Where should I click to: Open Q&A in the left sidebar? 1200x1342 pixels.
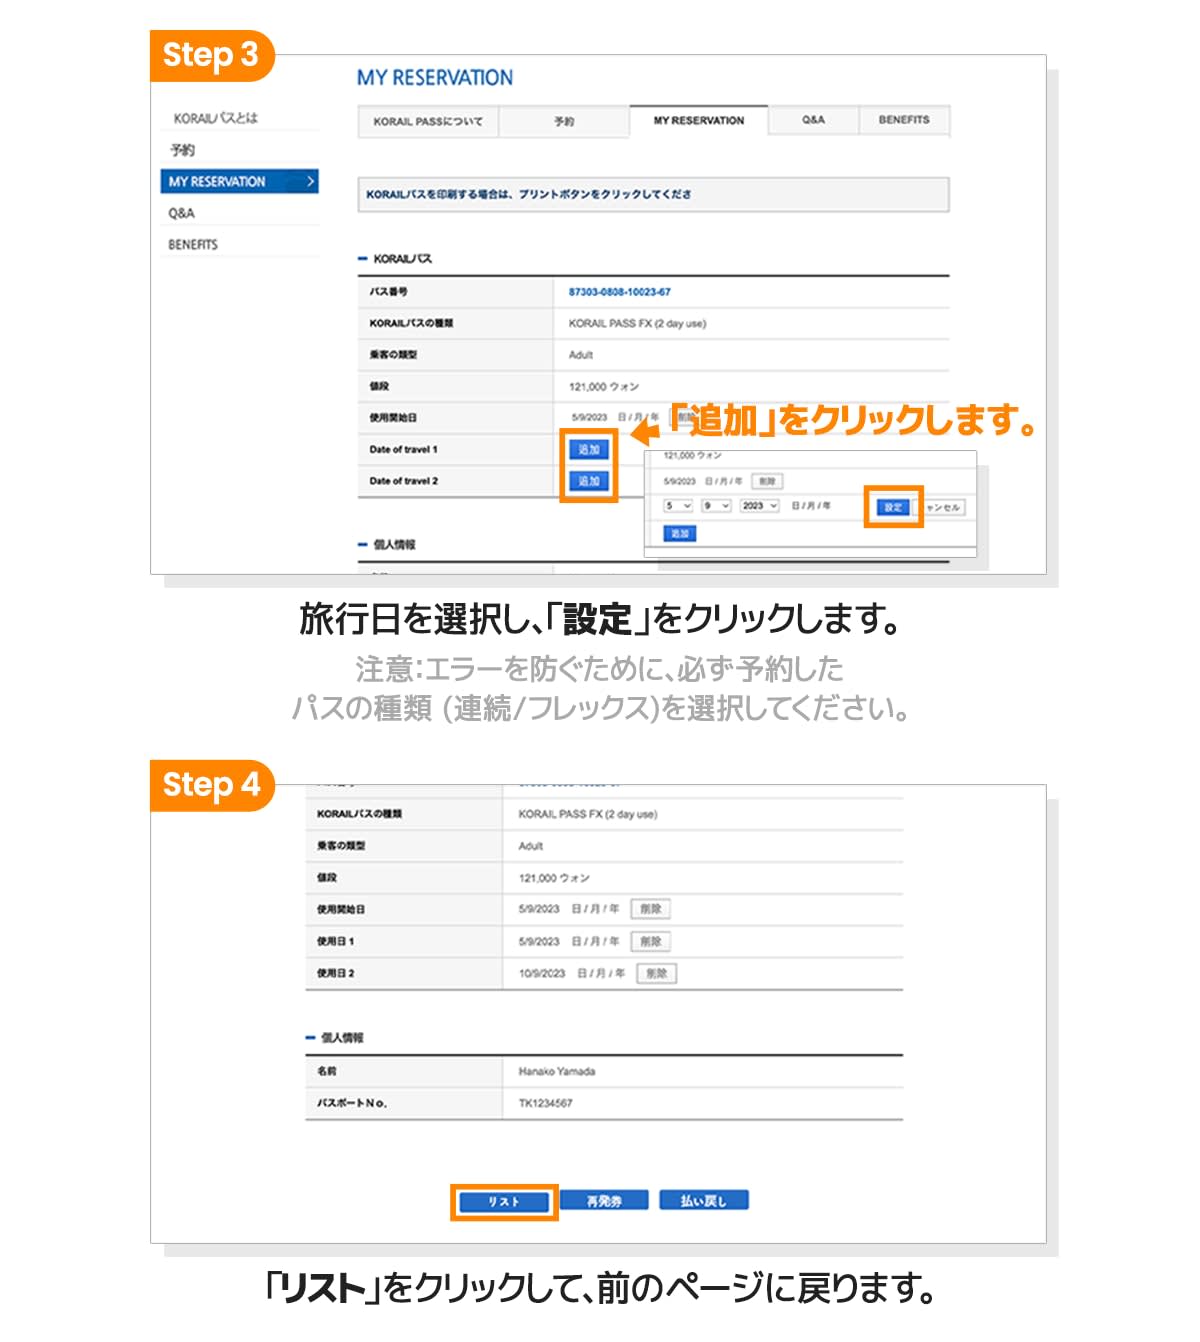[x=182, y=213]
